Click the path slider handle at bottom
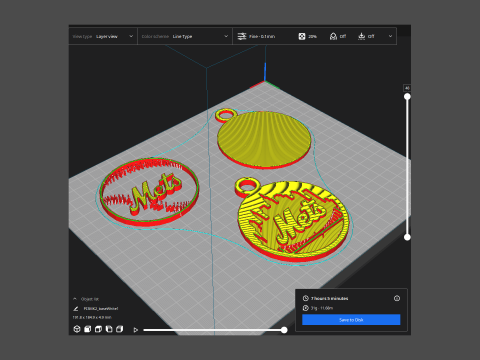Image resolution: width=480 pixels, height=360 pixels. [284, 330]
